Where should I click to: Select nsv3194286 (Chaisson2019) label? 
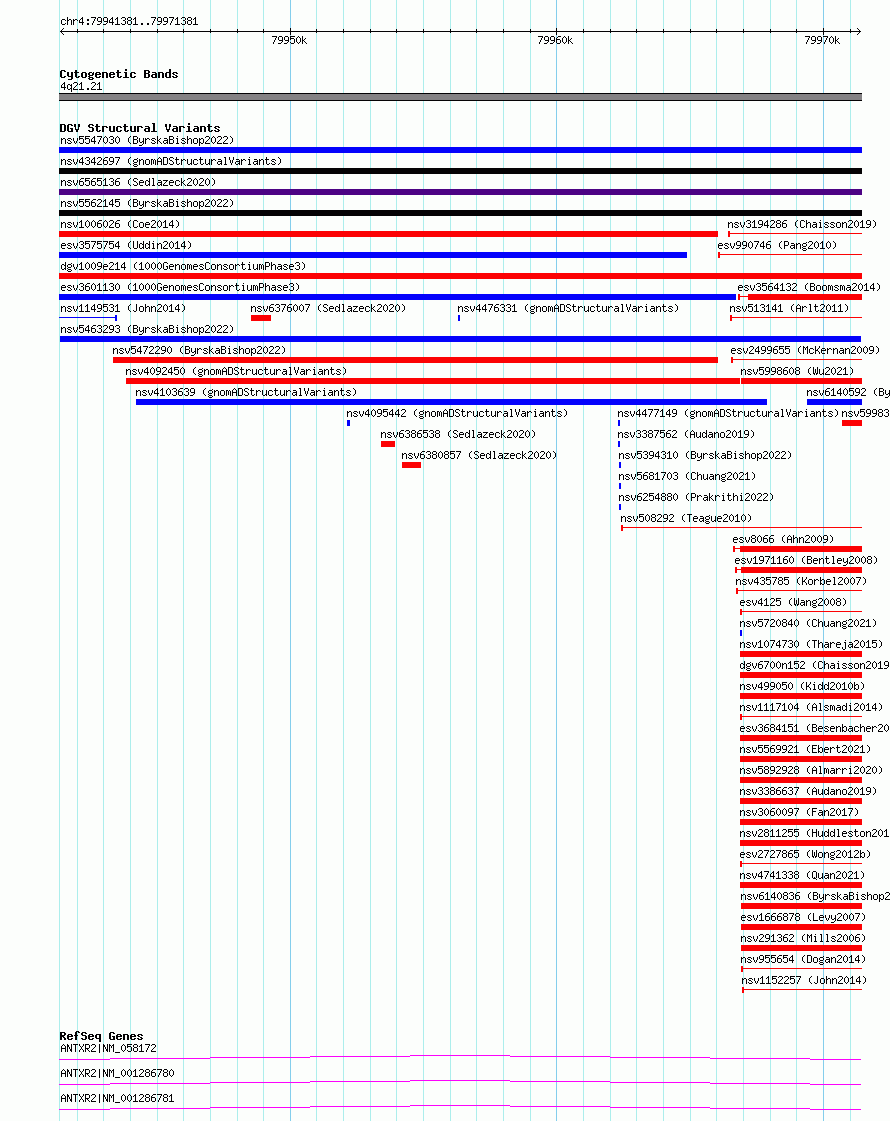(802, 224)
